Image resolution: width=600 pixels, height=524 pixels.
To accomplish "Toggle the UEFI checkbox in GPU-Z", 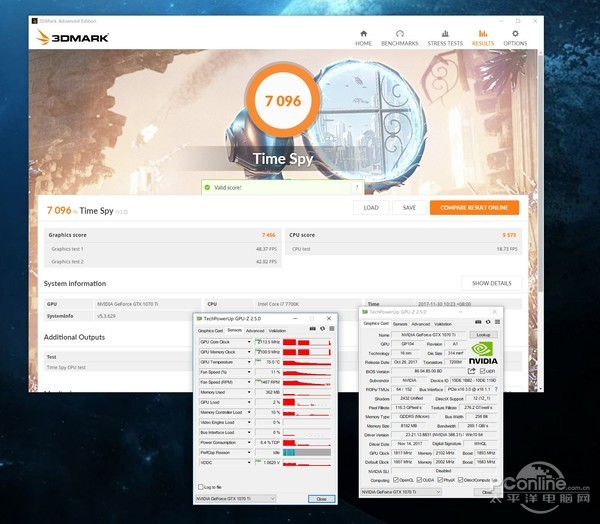I will click(483, 369).
